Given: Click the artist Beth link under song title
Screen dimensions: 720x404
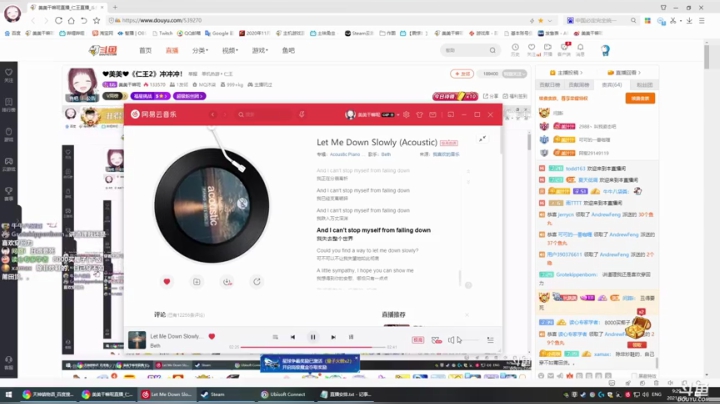Looking at the screenshot, I should pyautogui.click(x=386, y=154).
